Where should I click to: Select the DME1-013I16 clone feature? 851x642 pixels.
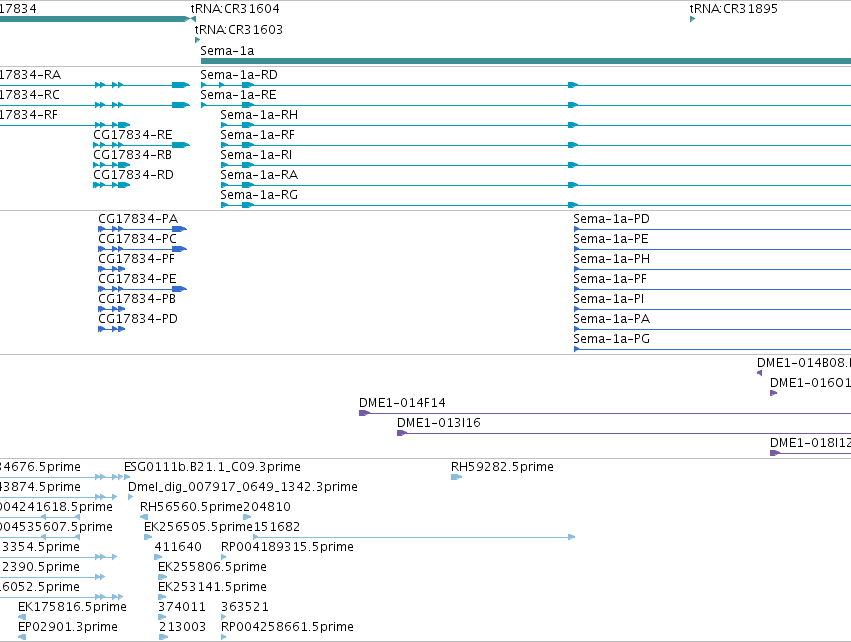pos(439,423)
